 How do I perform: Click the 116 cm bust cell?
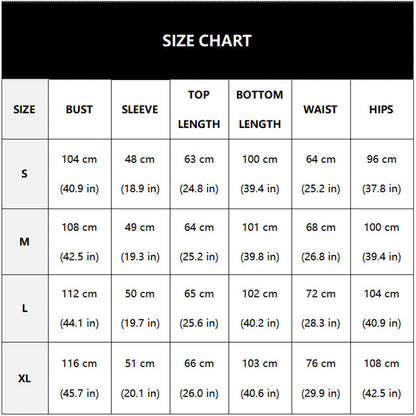click(79, 378)
